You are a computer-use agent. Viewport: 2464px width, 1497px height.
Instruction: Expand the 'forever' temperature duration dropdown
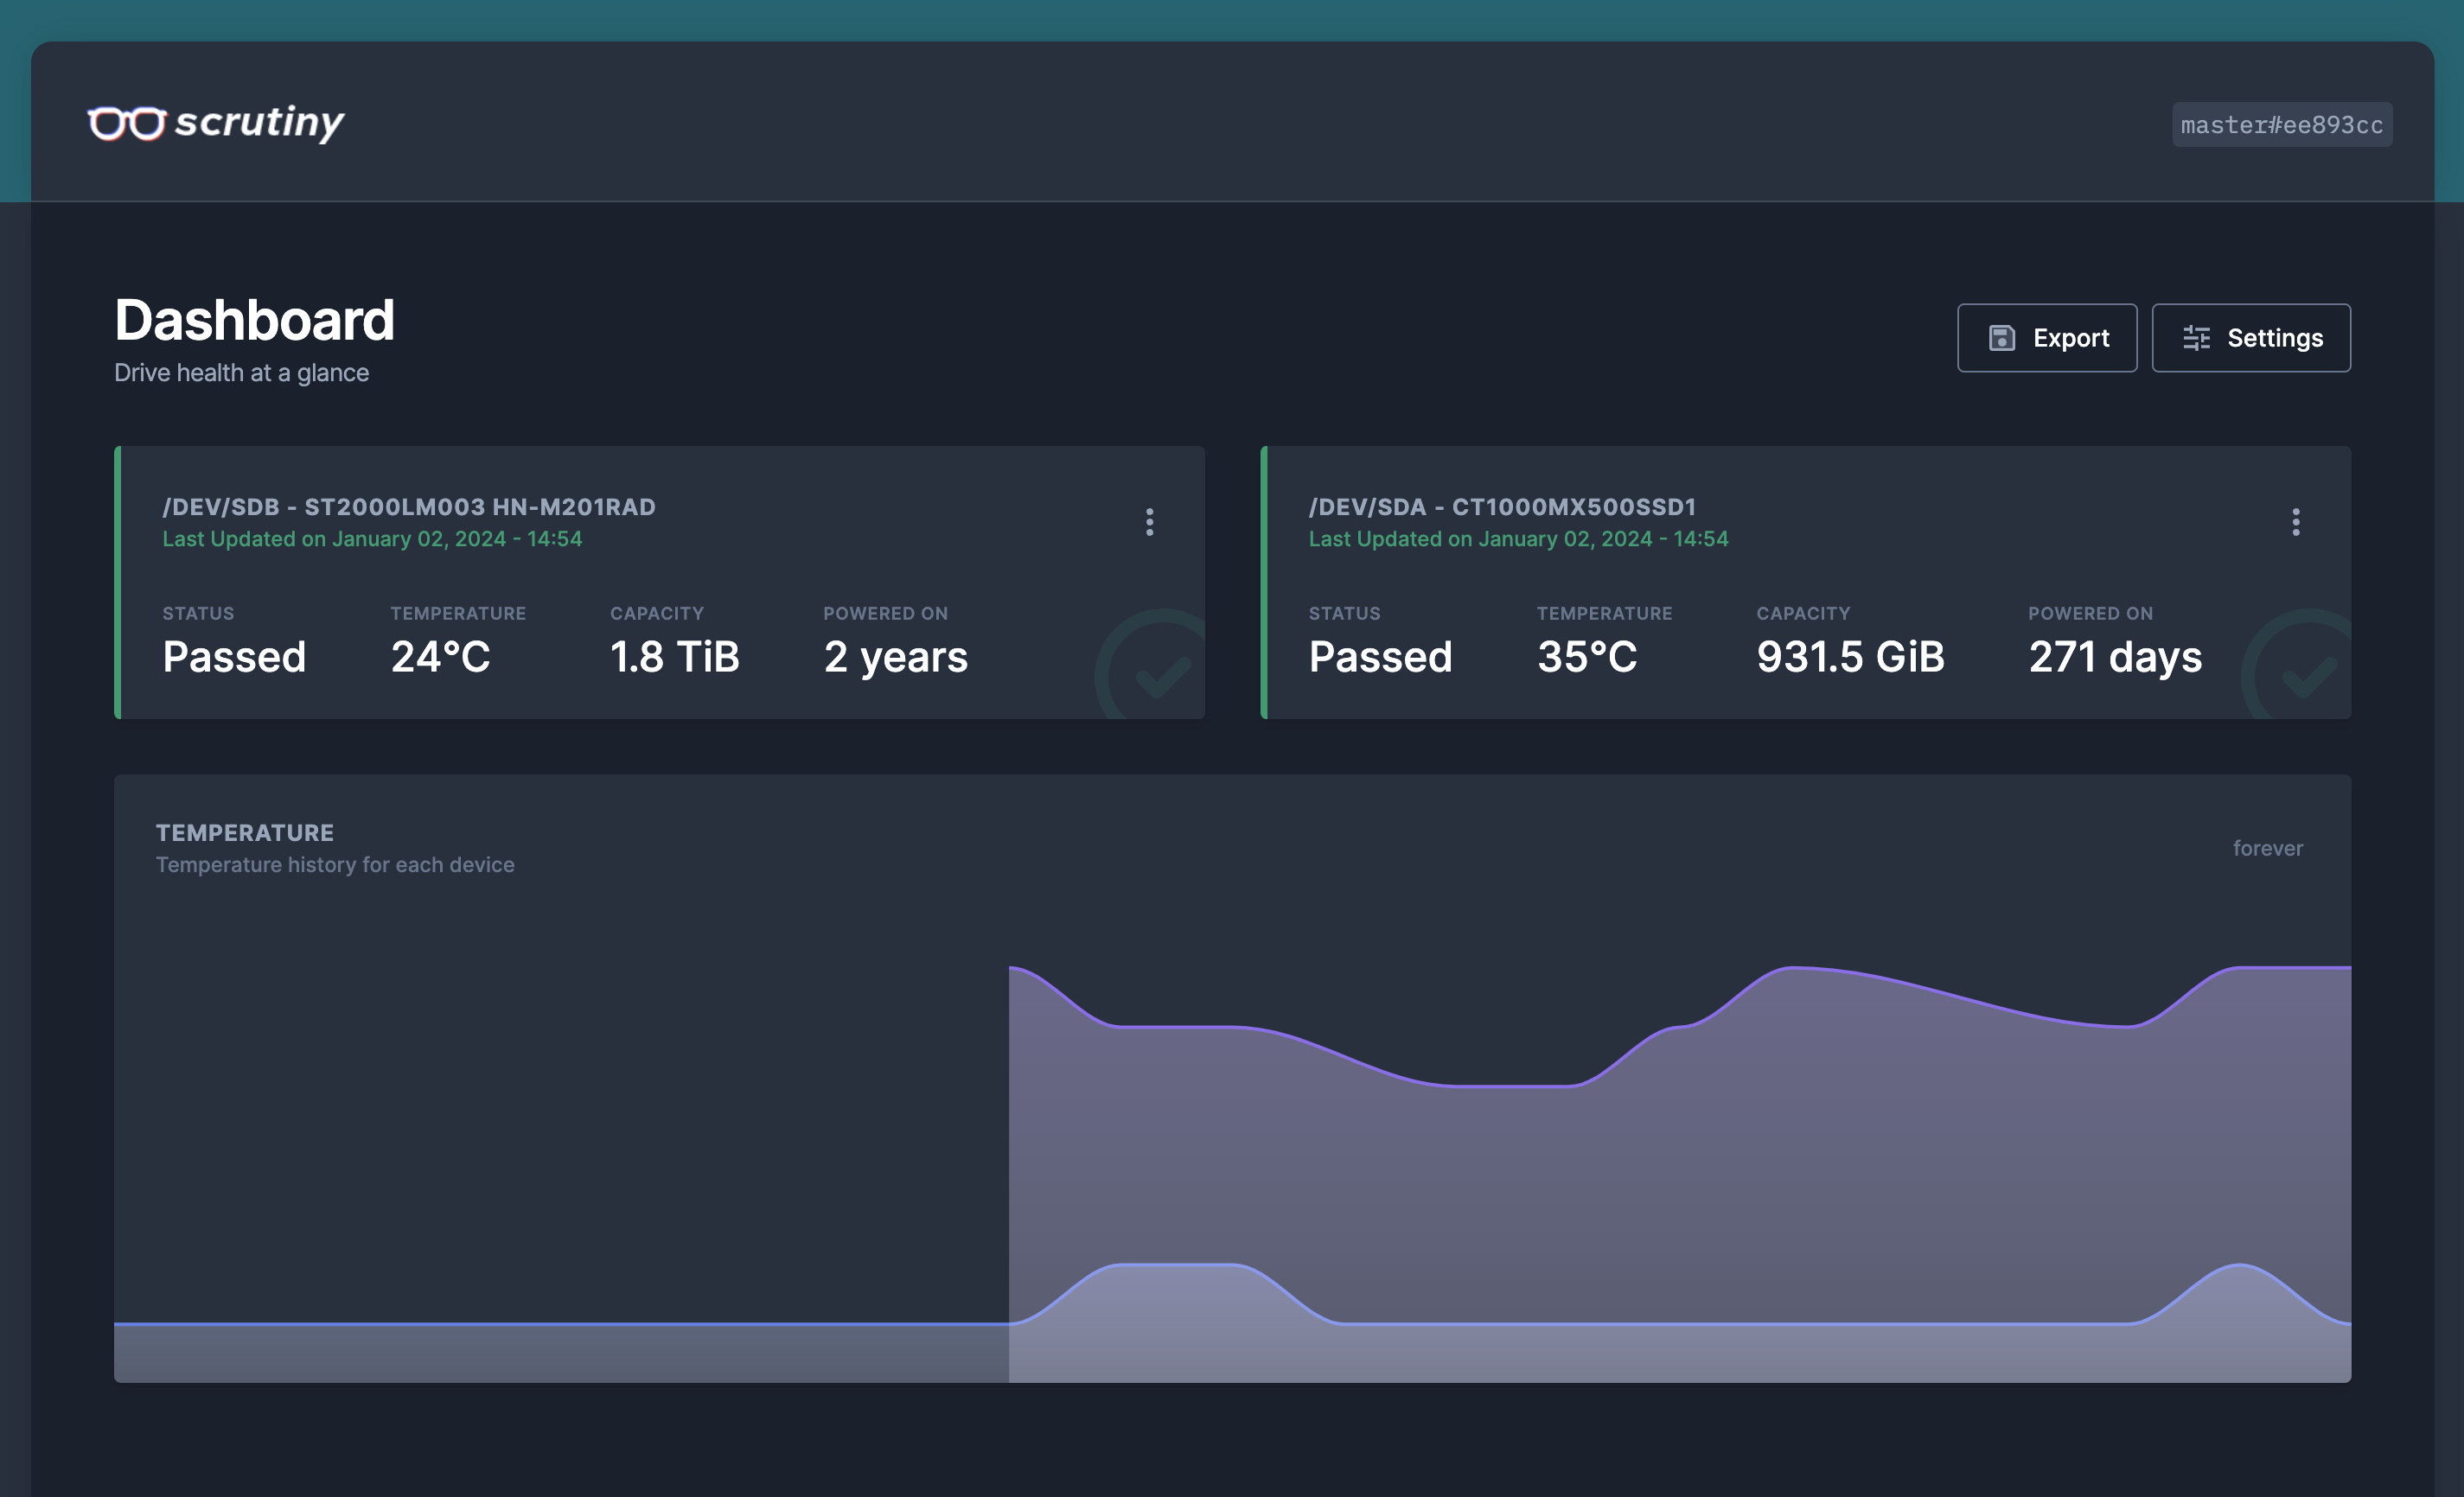pos(2267,848)
